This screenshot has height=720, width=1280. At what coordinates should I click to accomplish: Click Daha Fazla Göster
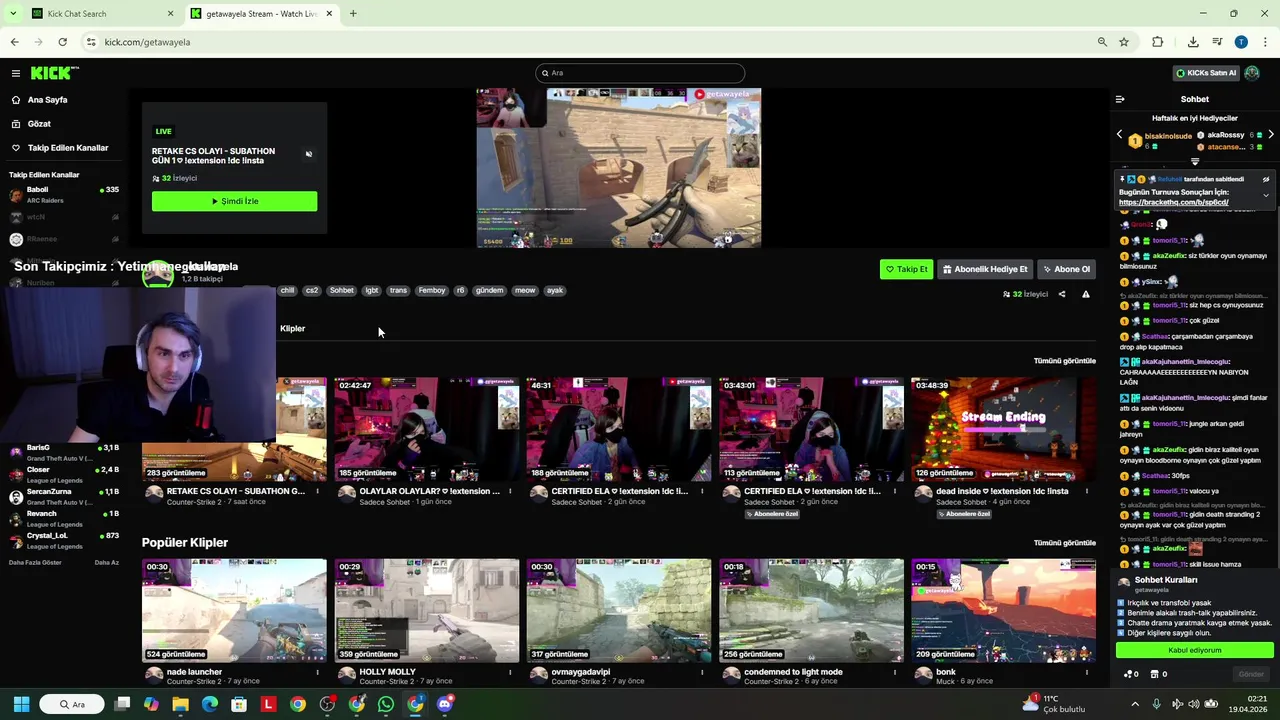35,563
